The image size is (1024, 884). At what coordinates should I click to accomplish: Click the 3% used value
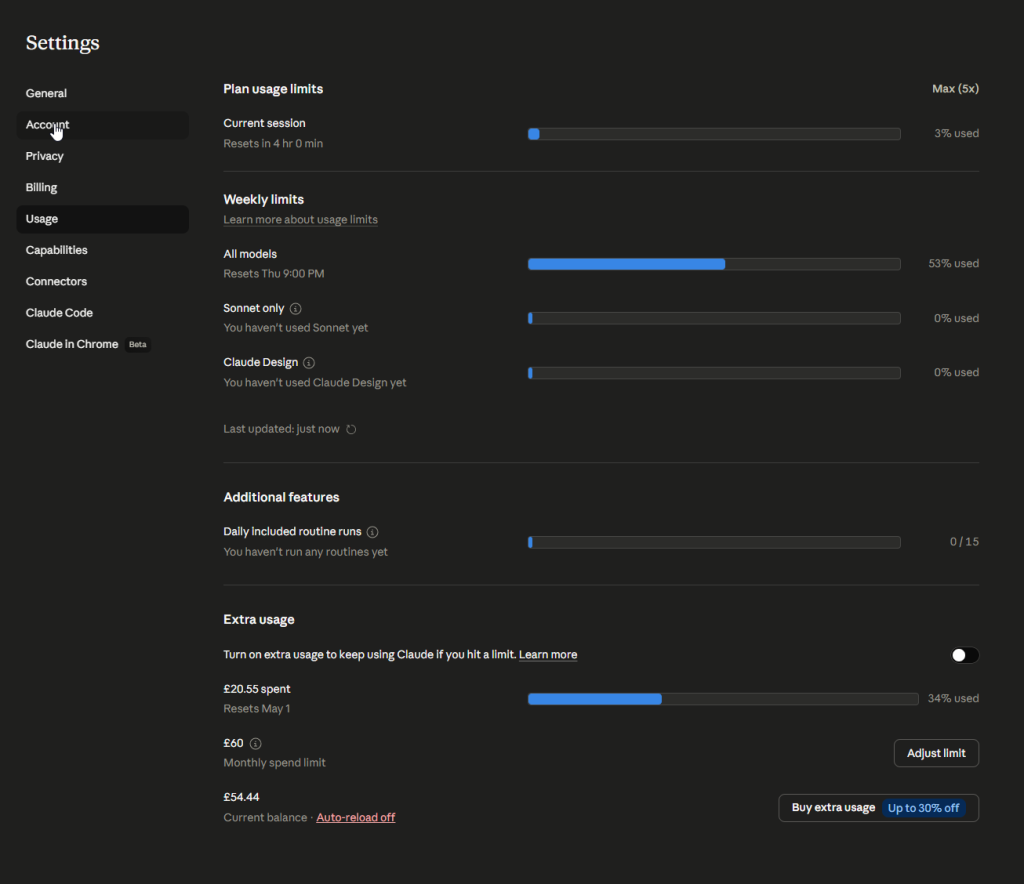pyautogui.click(x=956, y=133)
